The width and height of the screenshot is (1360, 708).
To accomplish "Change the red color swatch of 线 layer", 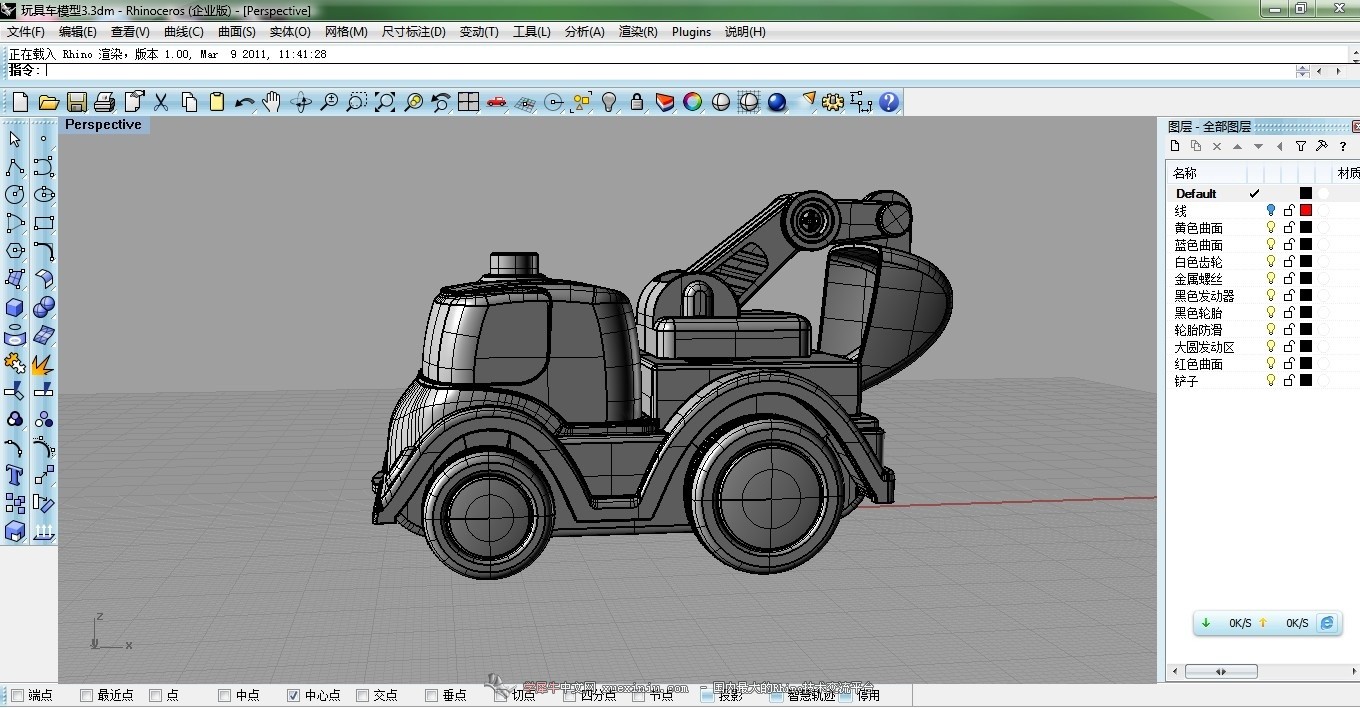I will 1306,211.
